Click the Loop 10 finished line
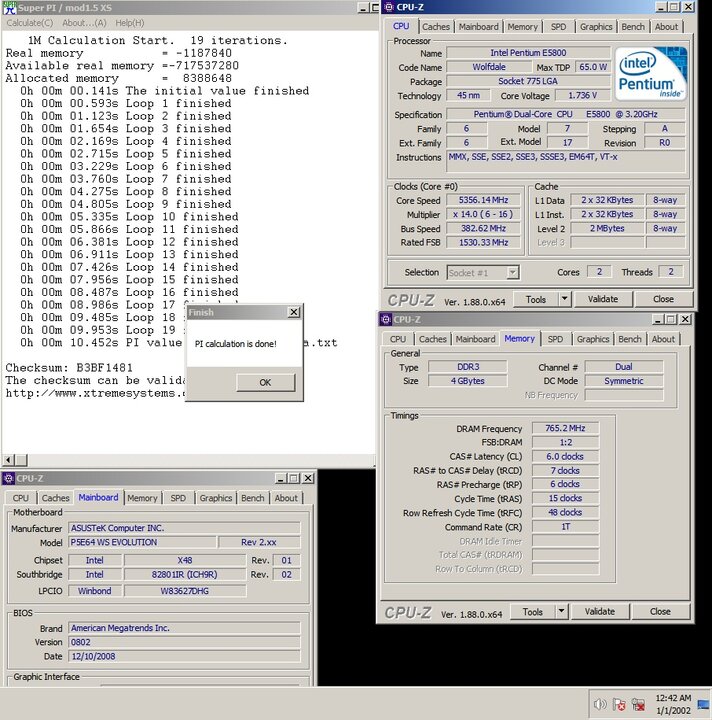Image resolution: width=712 pixels, height=720 pixels. click(x=129, y=216)
